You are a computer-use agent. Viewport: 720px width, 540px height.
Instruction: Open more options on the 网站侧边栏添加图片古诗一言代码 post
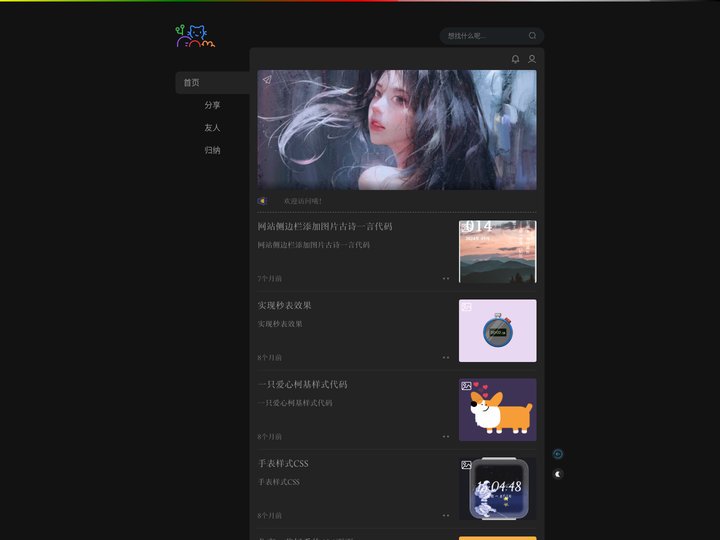[x=446, y=278]
